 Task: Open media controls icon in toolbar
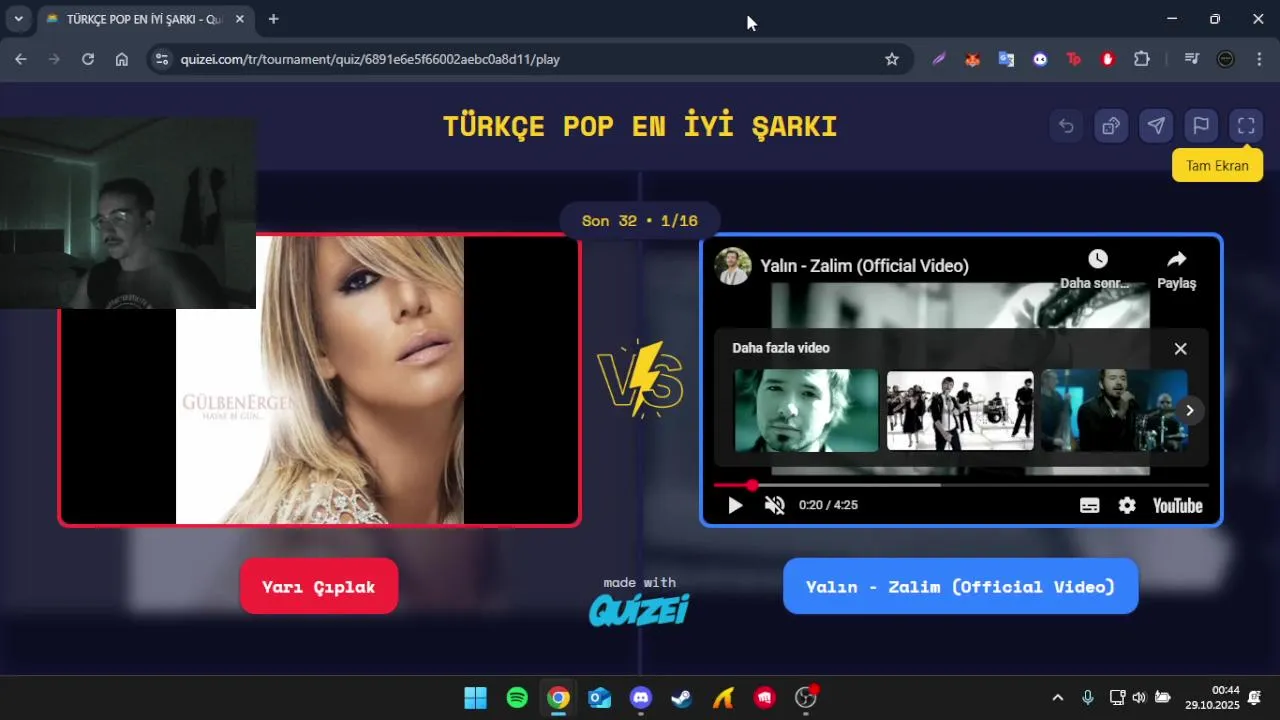pyautogui.click(x=1191, y=59)
